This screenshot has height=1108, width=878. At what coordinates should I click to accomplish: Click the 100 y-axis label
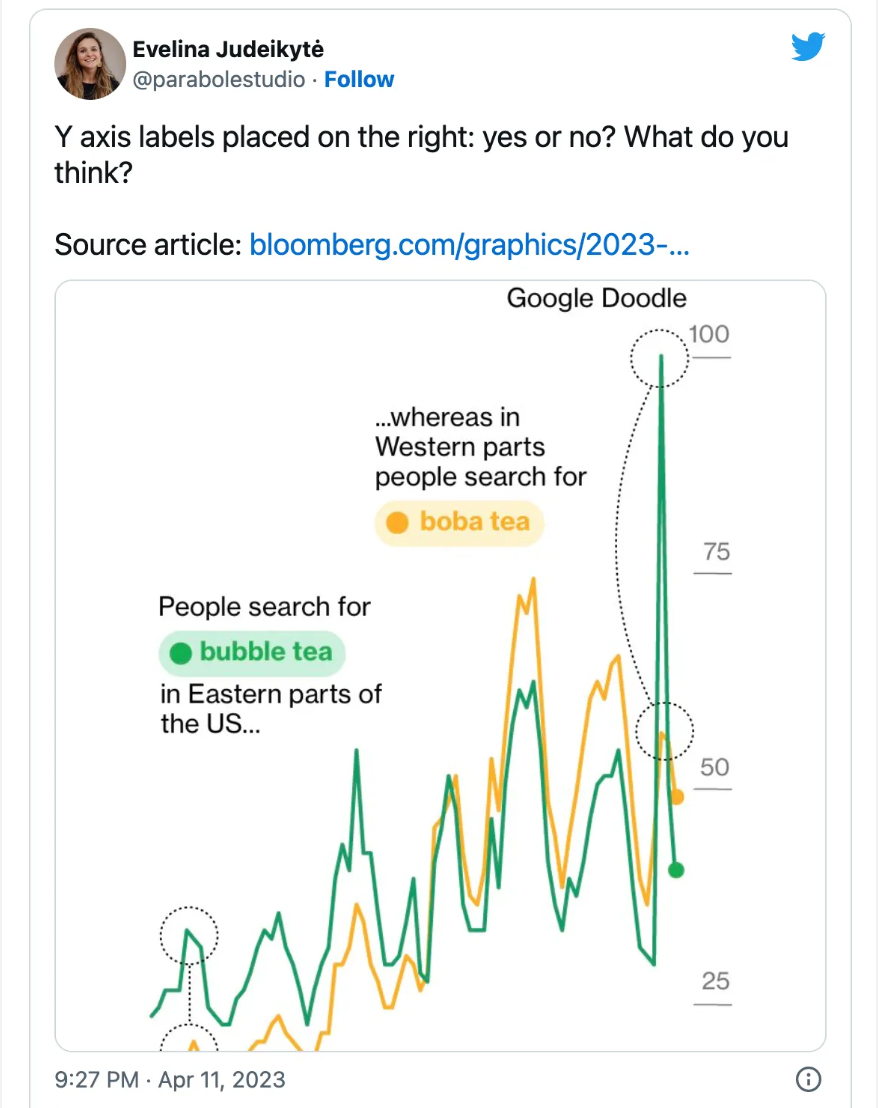click(709, 334)
